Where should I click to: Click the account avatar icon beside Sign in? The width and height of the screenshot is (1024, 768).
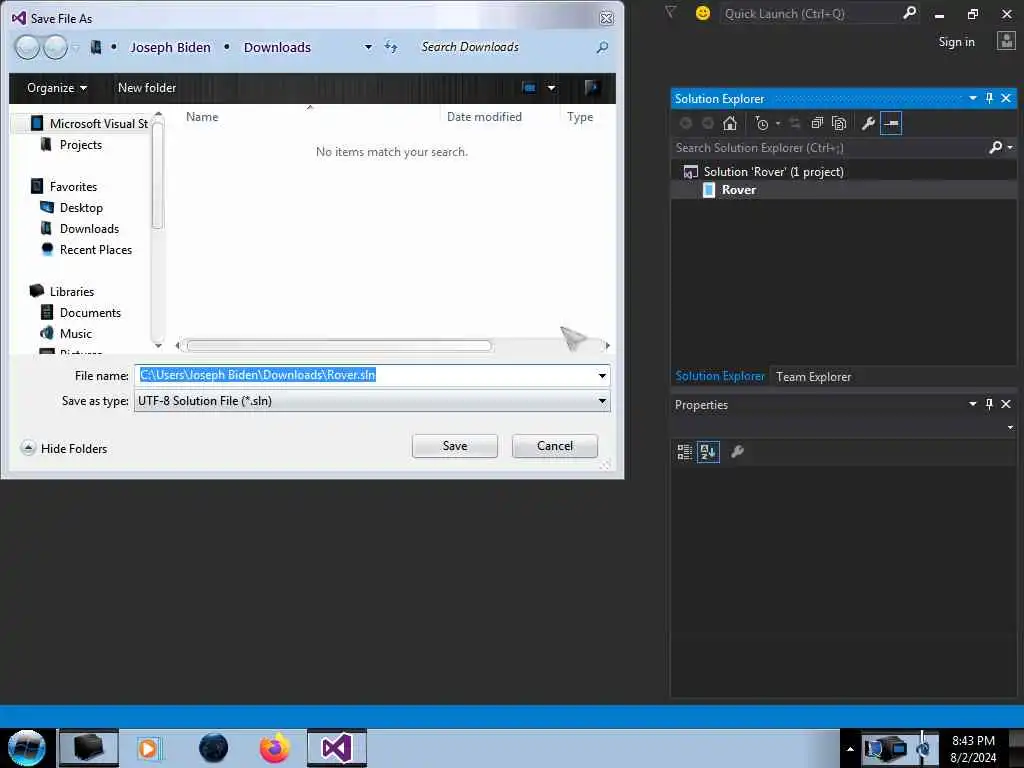[1006, 41]
